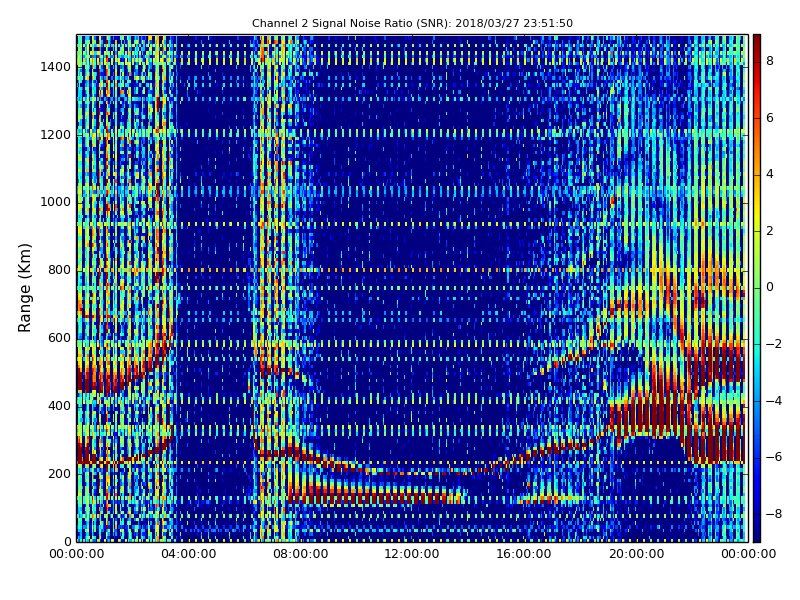Click the colorbar value −4 label
The height and width of the screenshot is (600, 800).
pos(774,401)
